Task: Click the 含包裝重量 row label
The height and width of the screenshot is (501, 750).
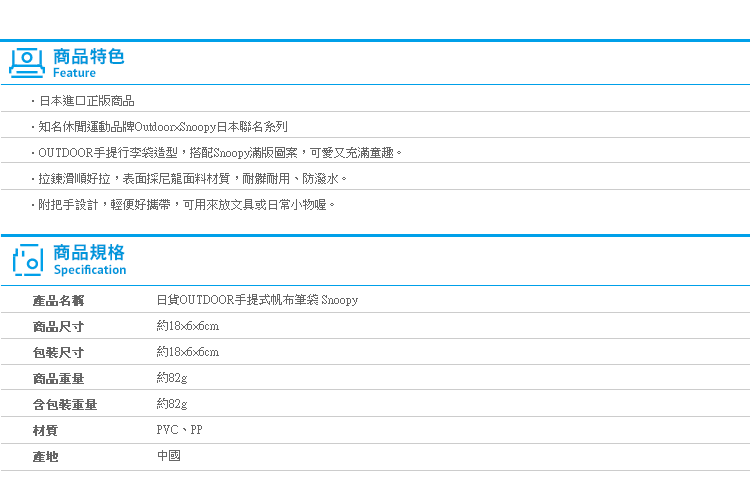Action: (x=65, y=405)
